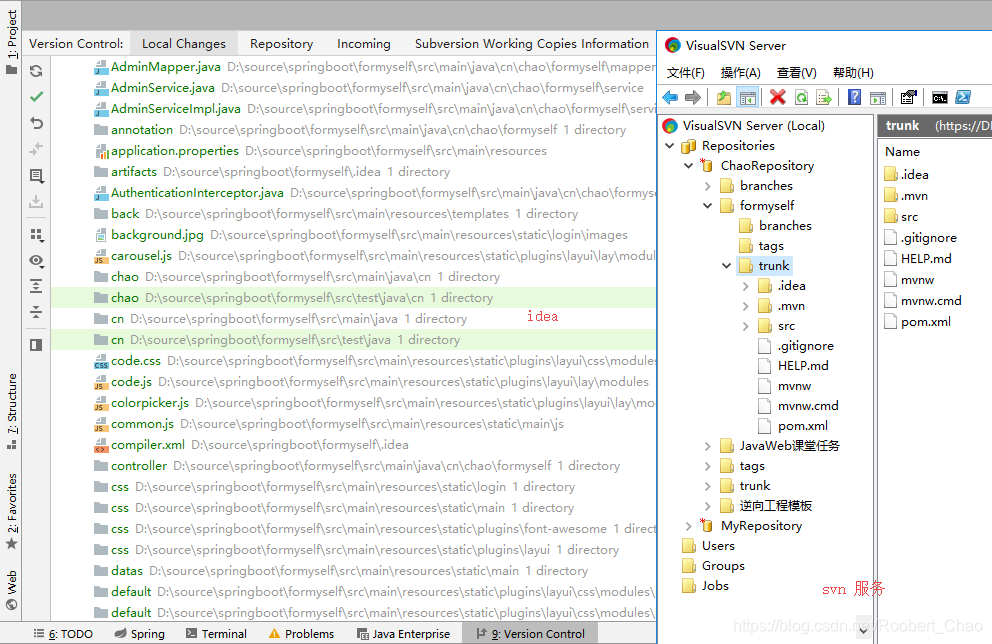Expand the JavaWeb课堂任务 folder
The image size is (992, 644).
(x=707, y=446)
